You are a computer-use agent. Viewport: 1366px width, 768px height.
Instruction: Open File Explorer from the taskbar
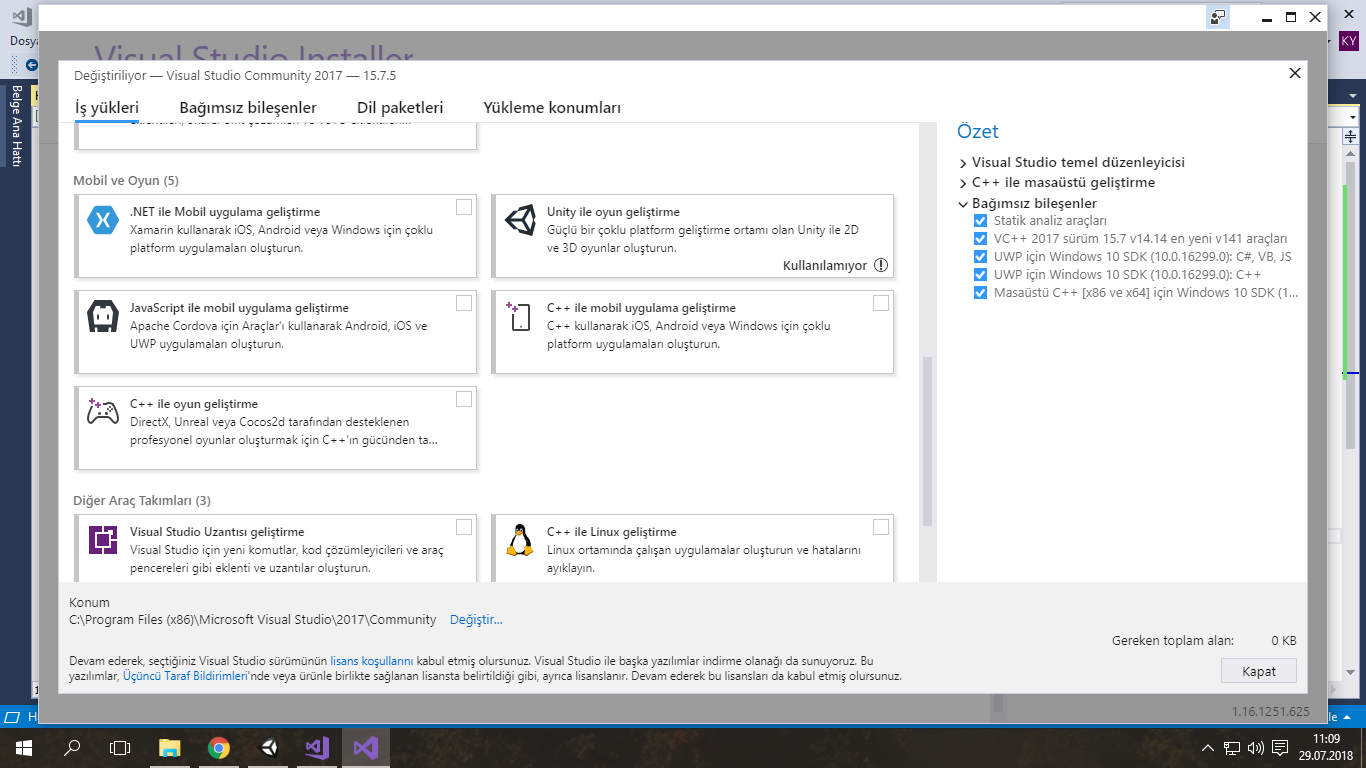click(170, 747)
